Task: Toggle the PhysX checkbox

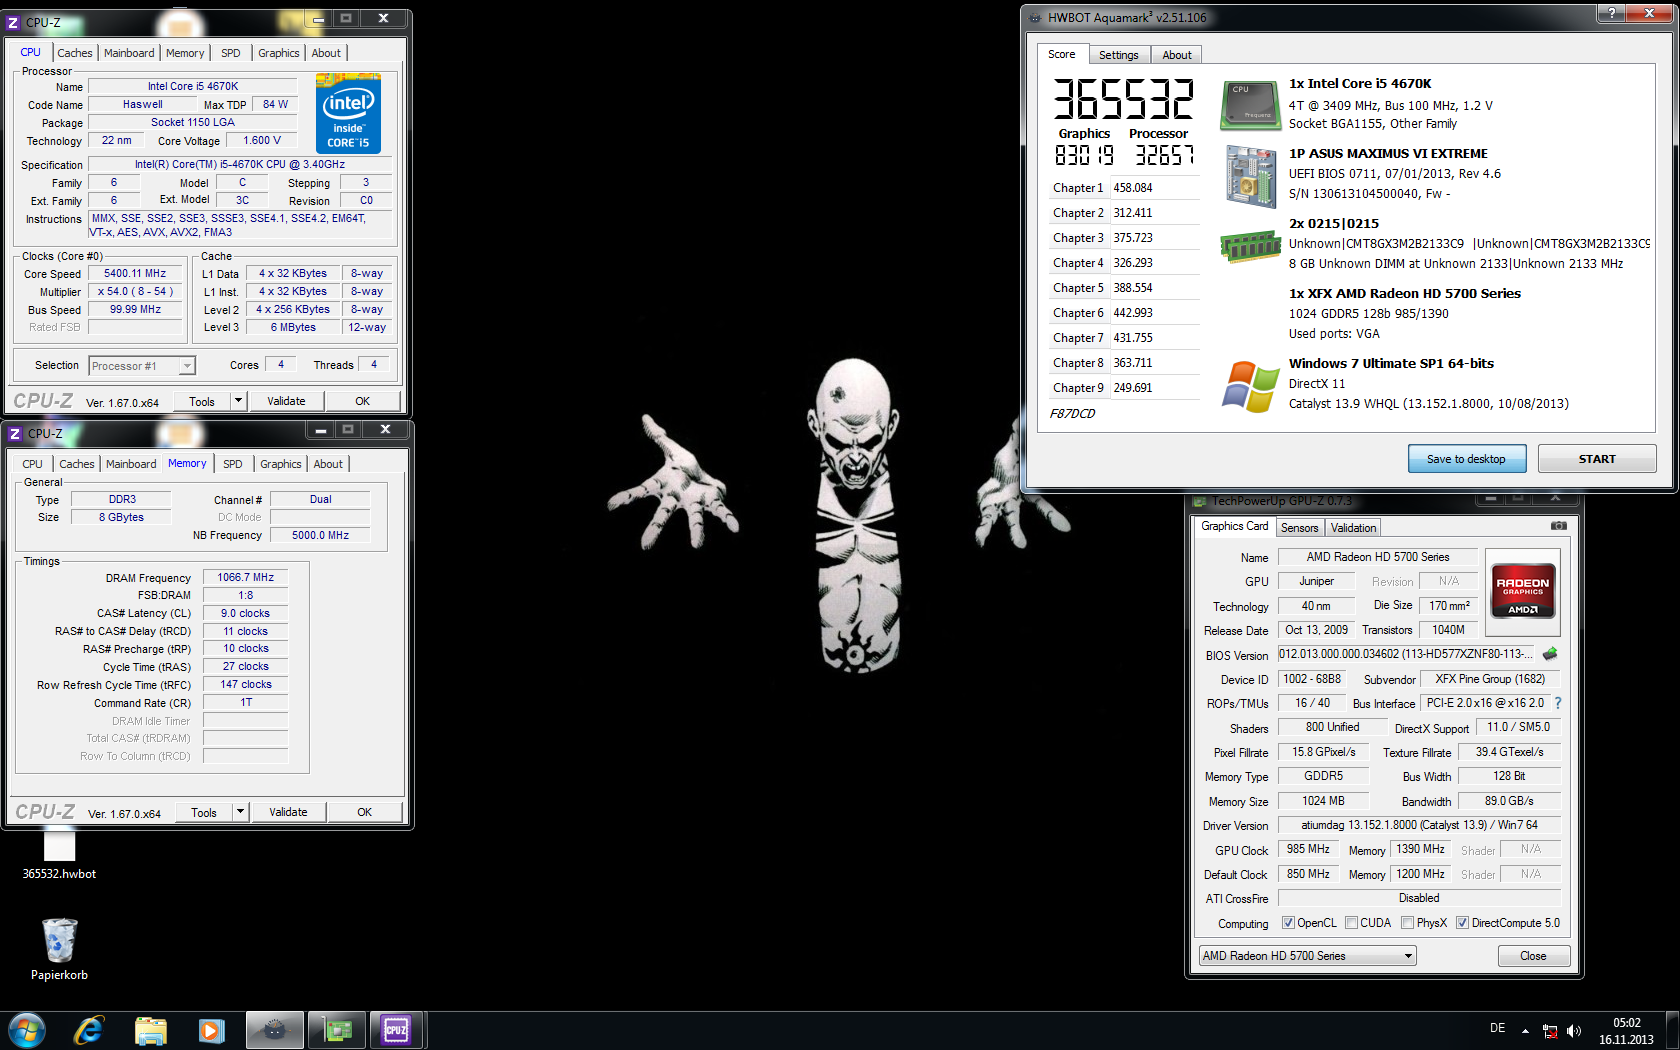Action: pos(1407,923)
